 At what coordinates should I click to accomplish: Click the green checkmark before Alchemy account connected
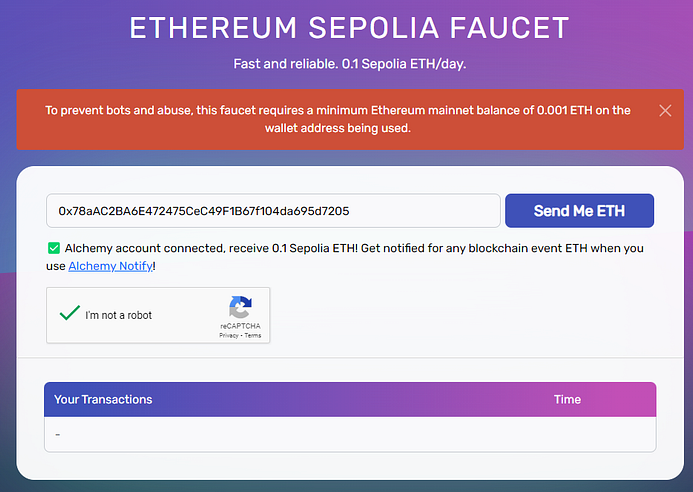[x=53, y=248]
